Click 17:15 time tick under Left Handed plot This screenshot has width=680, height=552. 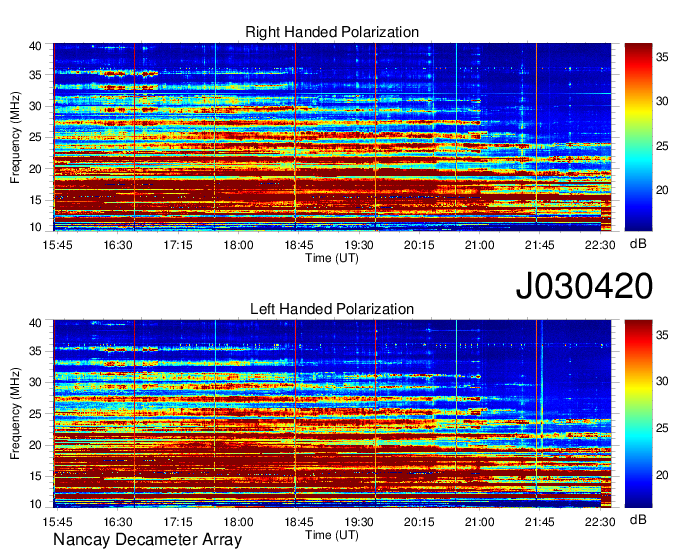click(178, 522)
